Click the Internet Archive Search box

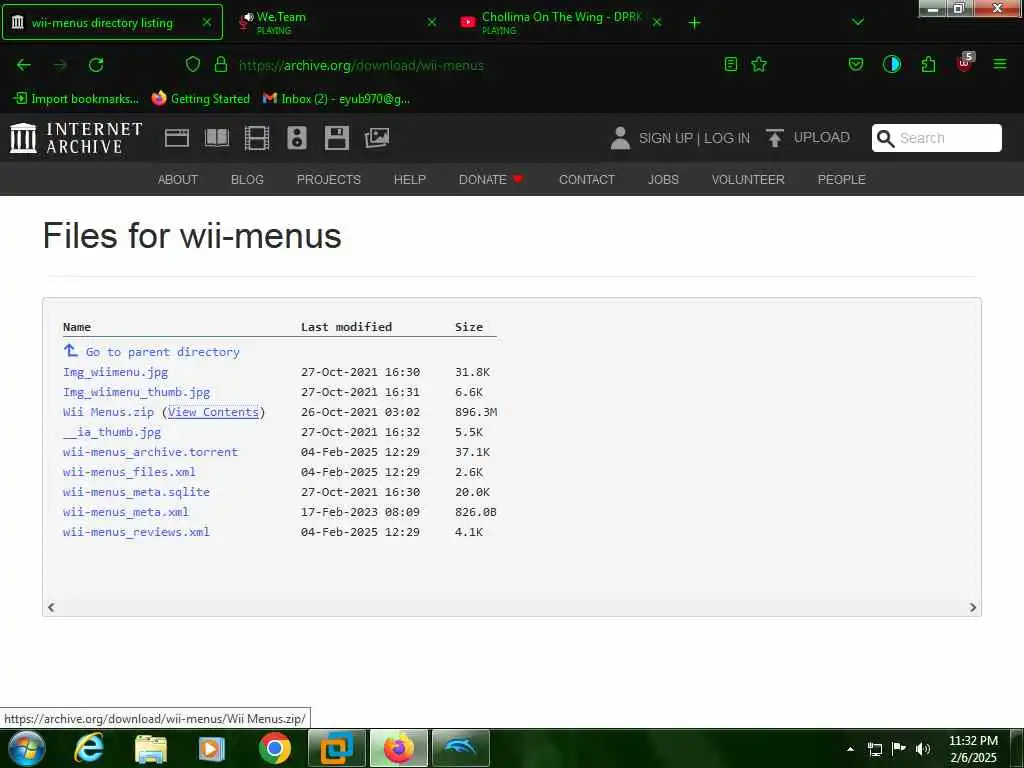click(936, 138)
